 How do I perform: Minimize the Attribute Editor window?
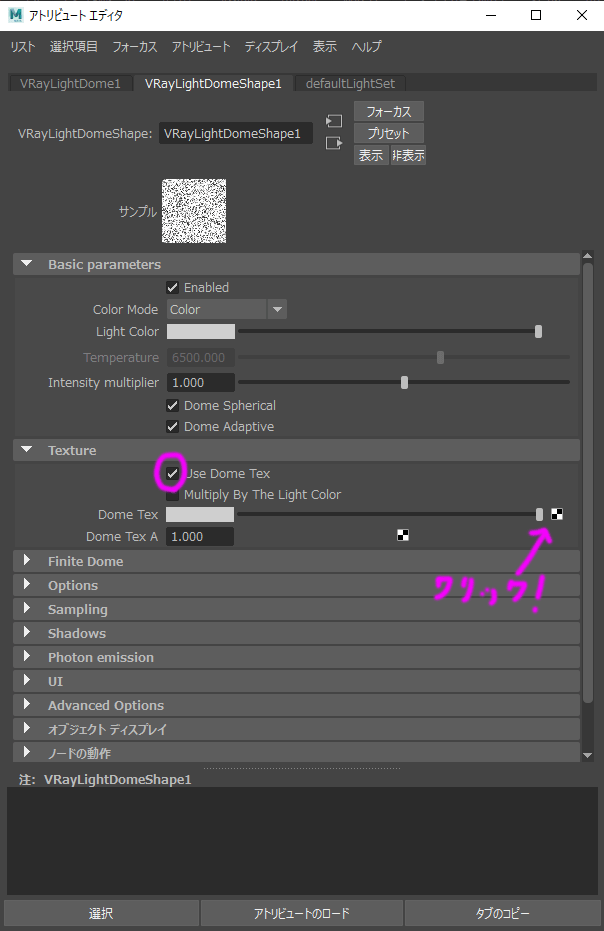491,15
